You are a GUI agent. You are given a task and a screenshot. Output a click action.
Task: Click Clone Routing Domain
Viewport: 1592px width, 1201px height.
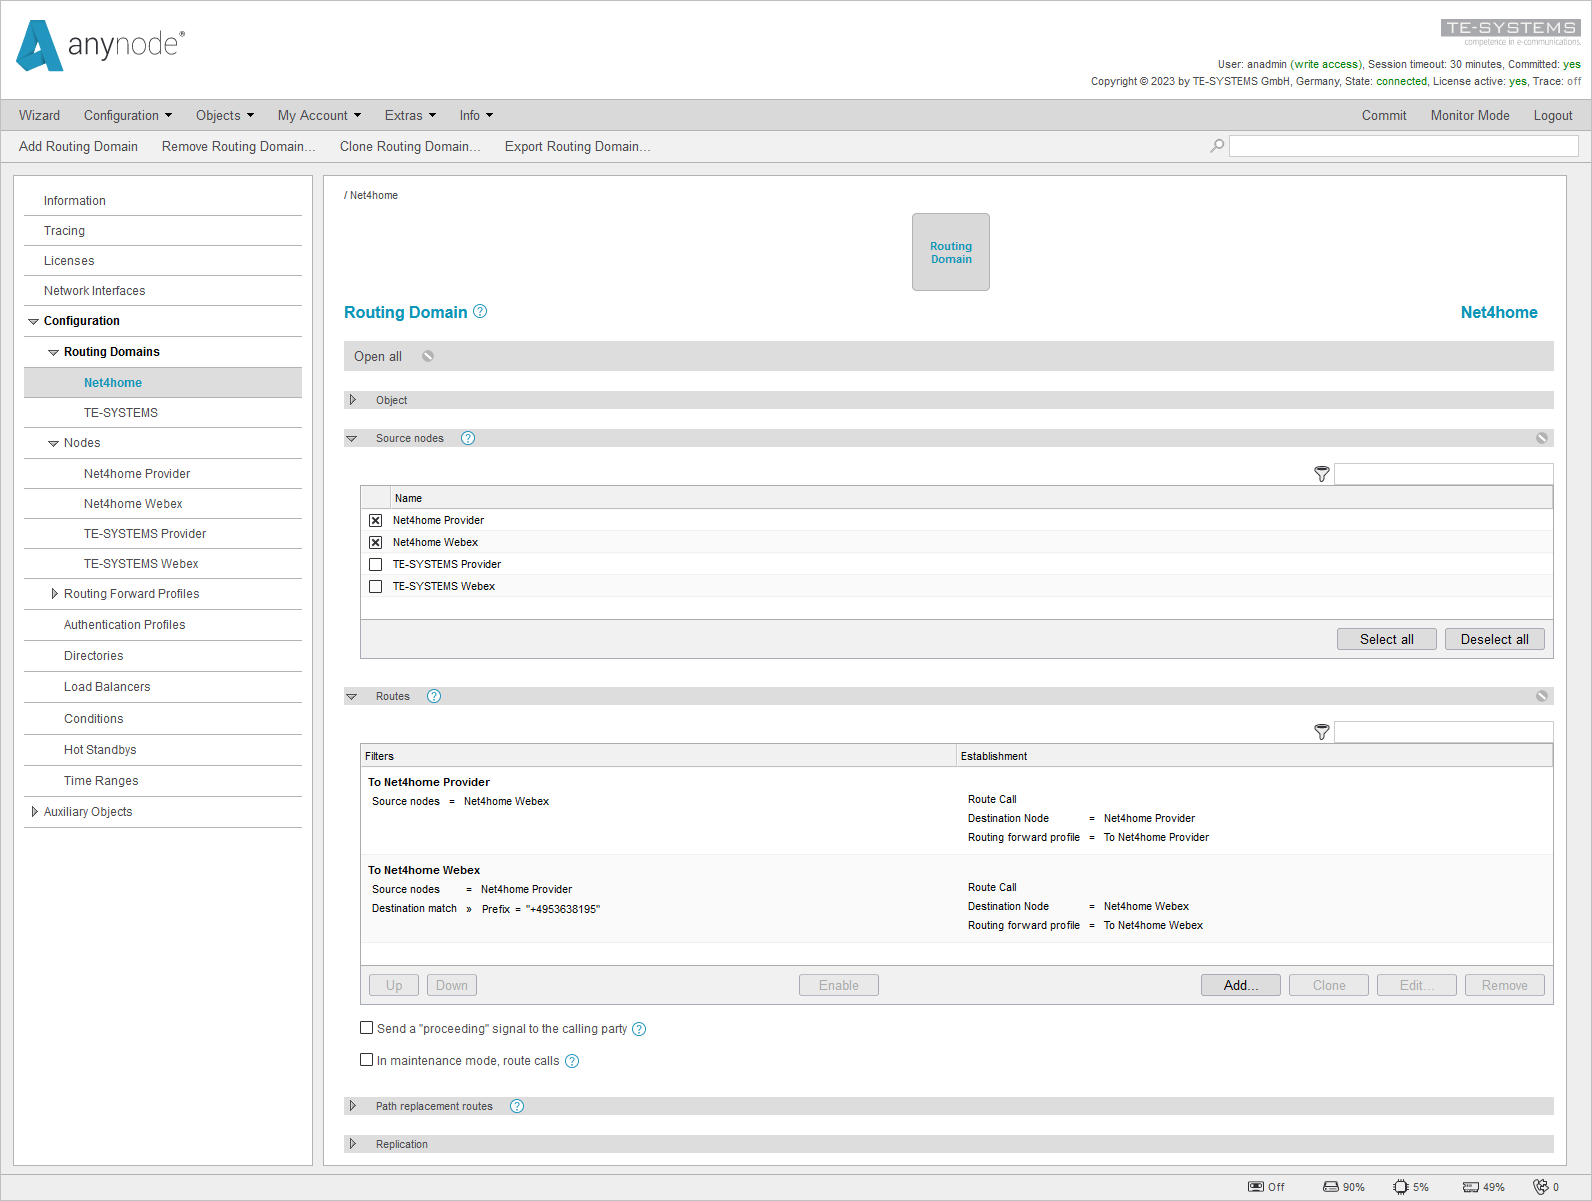[410, 146]
